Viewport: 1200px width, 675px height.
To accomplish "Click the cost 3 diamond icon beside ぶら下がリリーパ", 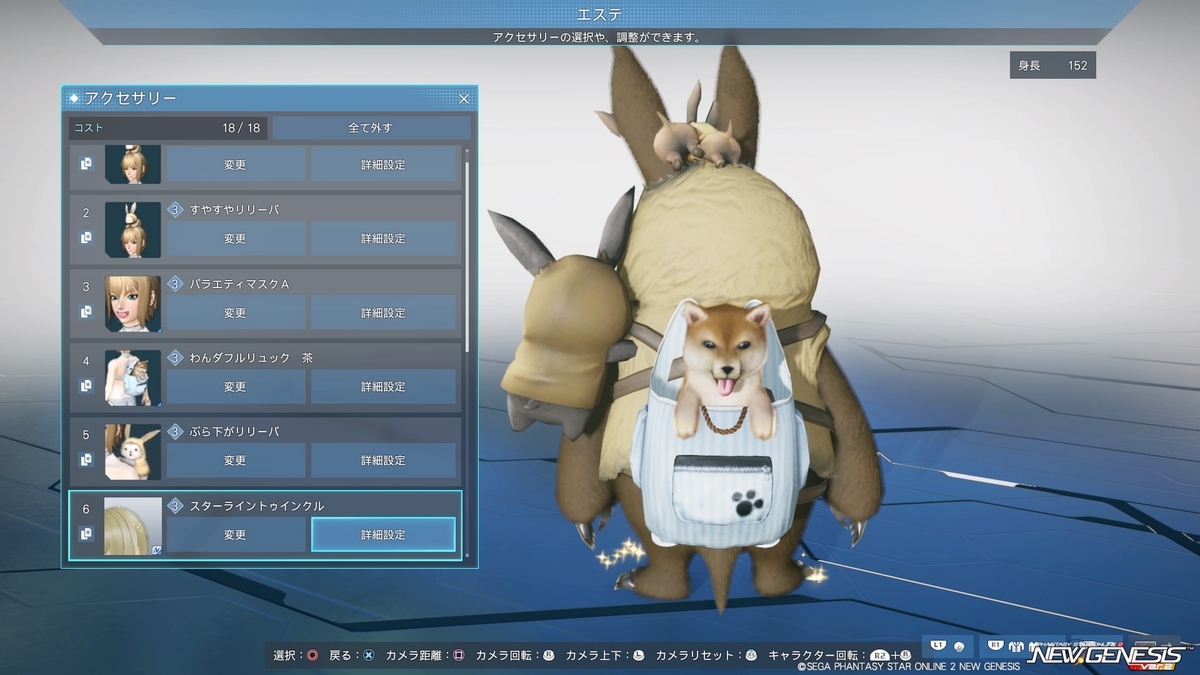I will [x=175, y=432].
